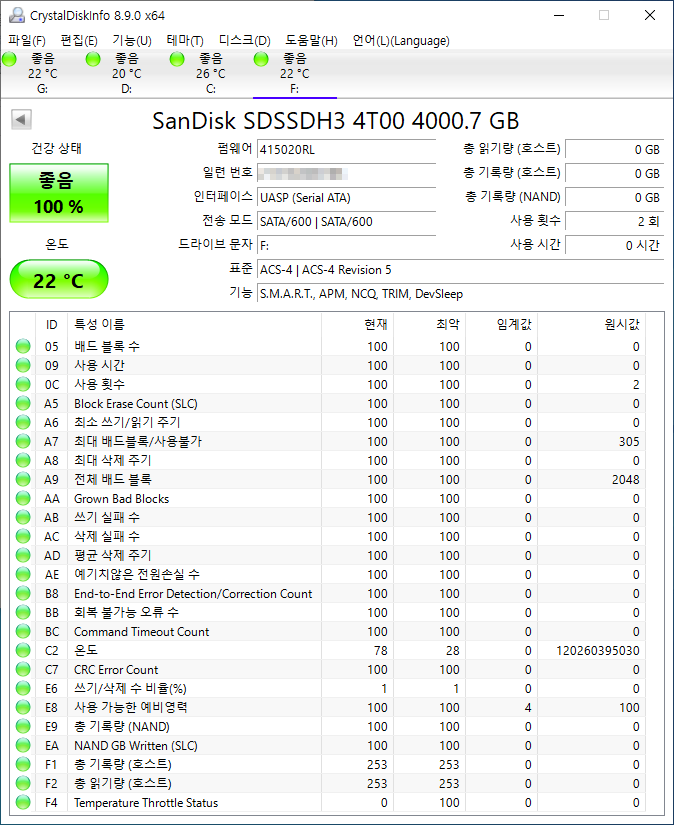Click status icon of row E6
This screenshot has width=674, height=825.
(23, 688)
